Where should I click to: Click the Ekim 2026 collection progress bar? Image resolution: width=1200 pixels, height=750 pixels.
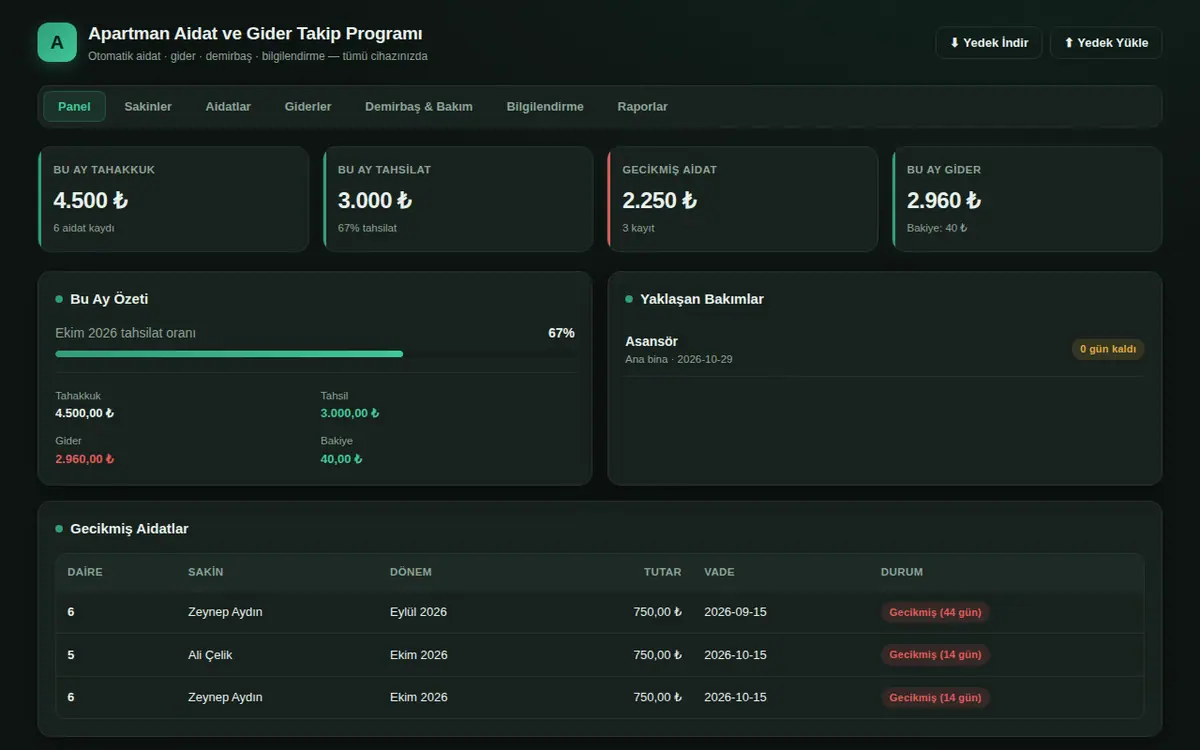pyautogui.click(x=315, y=354)
